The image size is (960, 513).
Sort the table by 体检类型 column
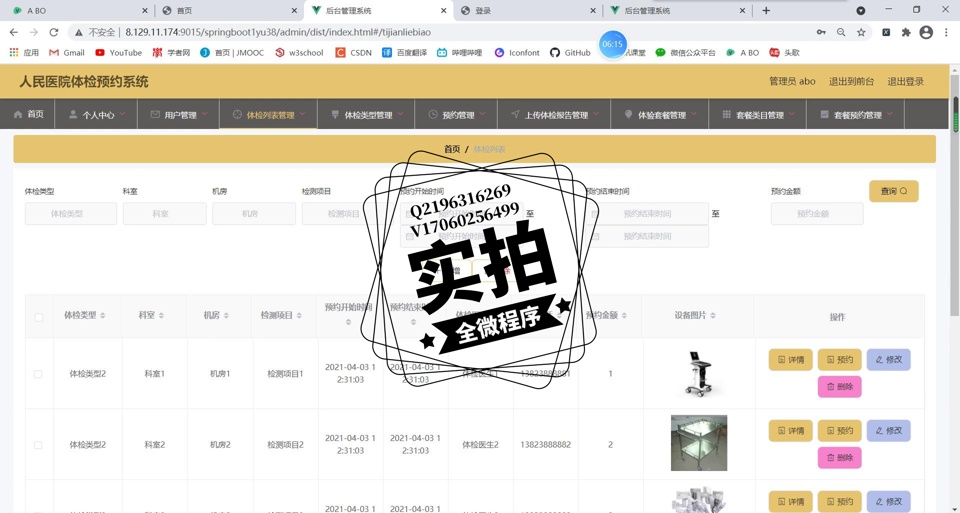click(x=105, y=316)
